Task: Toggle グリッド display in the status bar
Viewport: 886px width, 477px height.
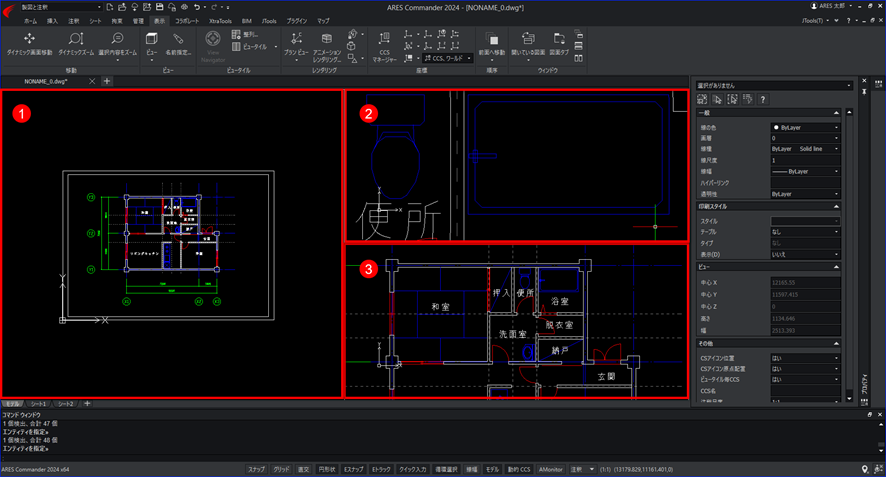Action: [281, 469]
